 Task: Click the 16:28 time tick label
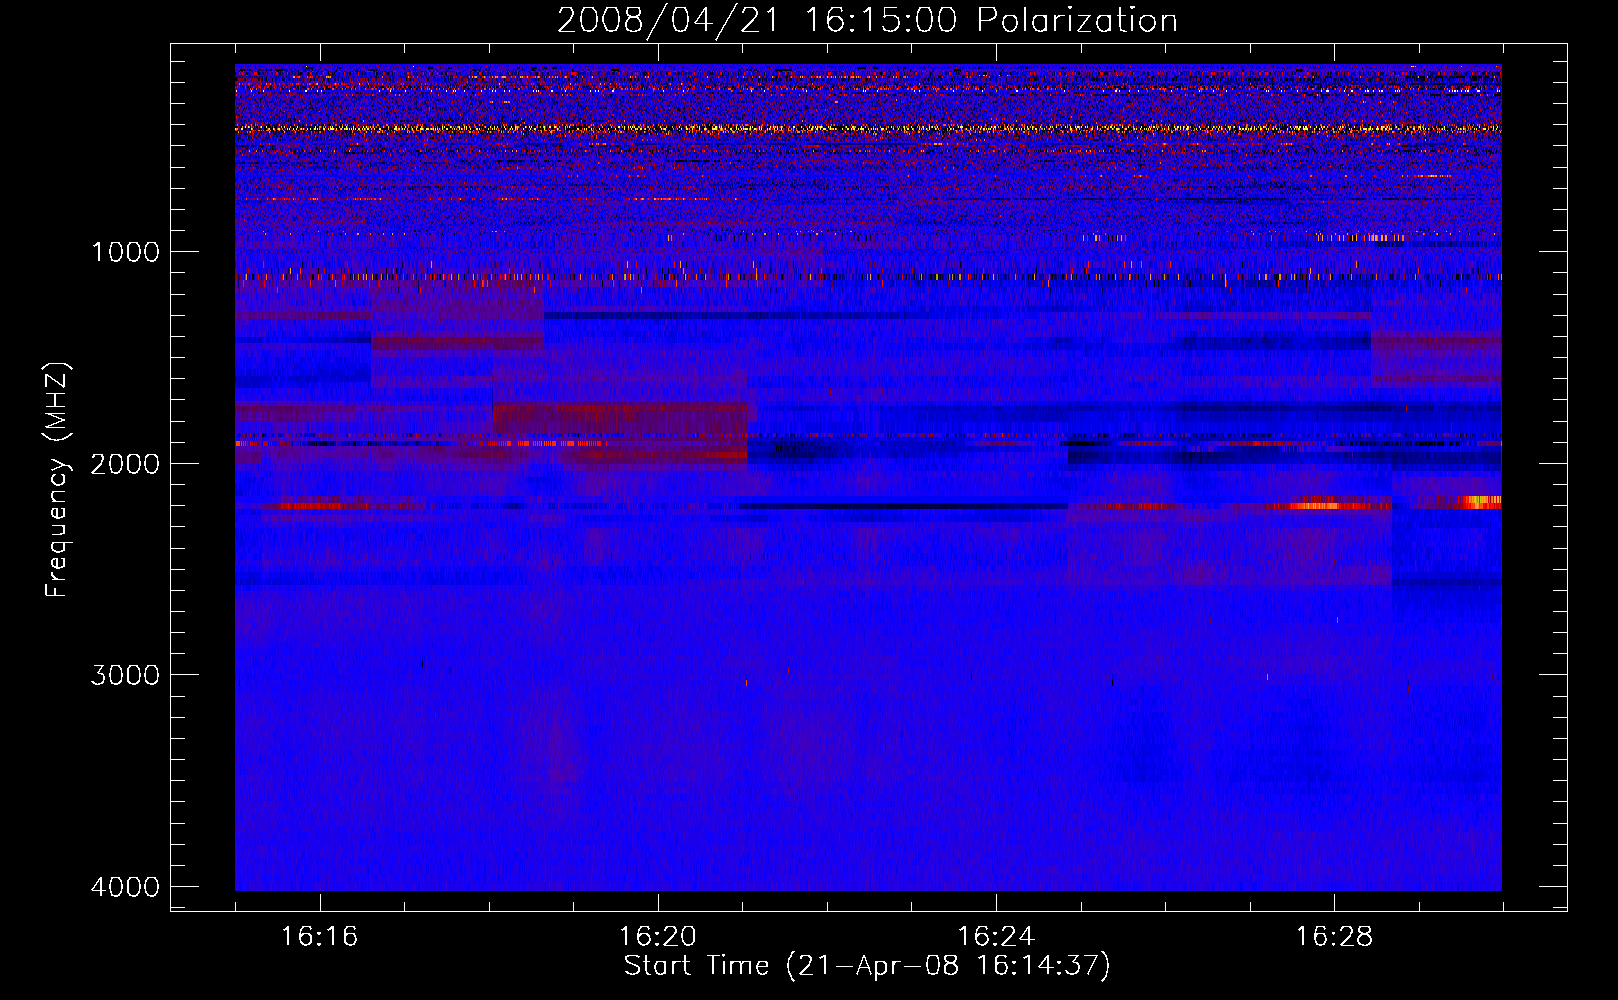(1334, 937)
